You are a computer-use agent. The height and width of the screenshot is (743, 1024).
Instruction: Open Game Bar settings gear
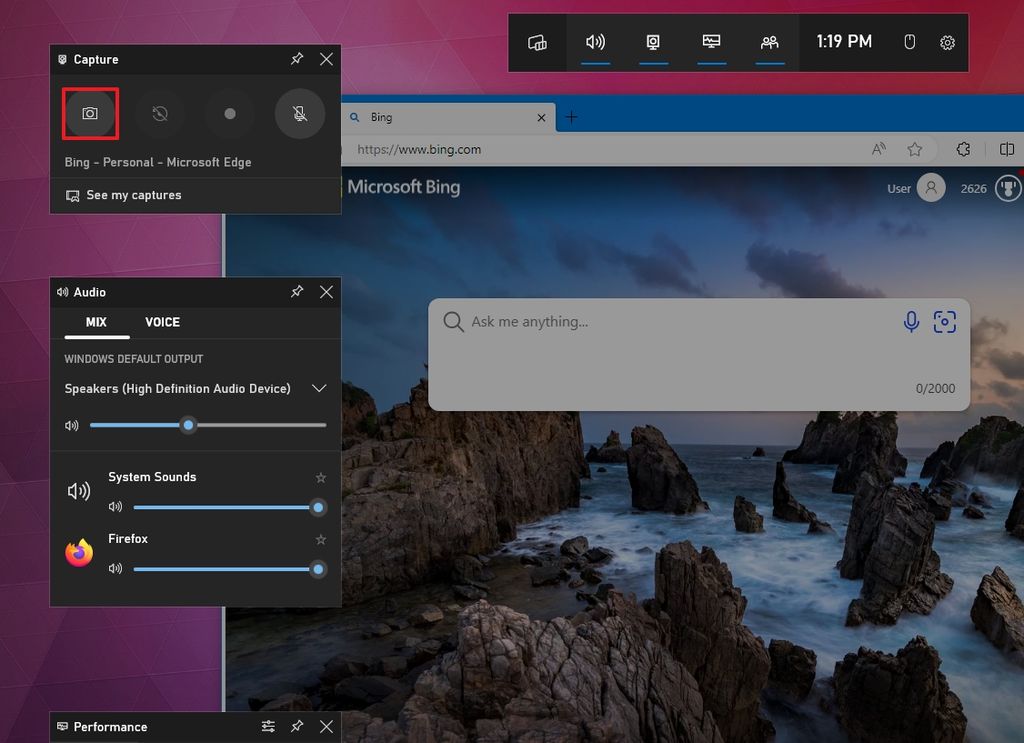(947, 42)
